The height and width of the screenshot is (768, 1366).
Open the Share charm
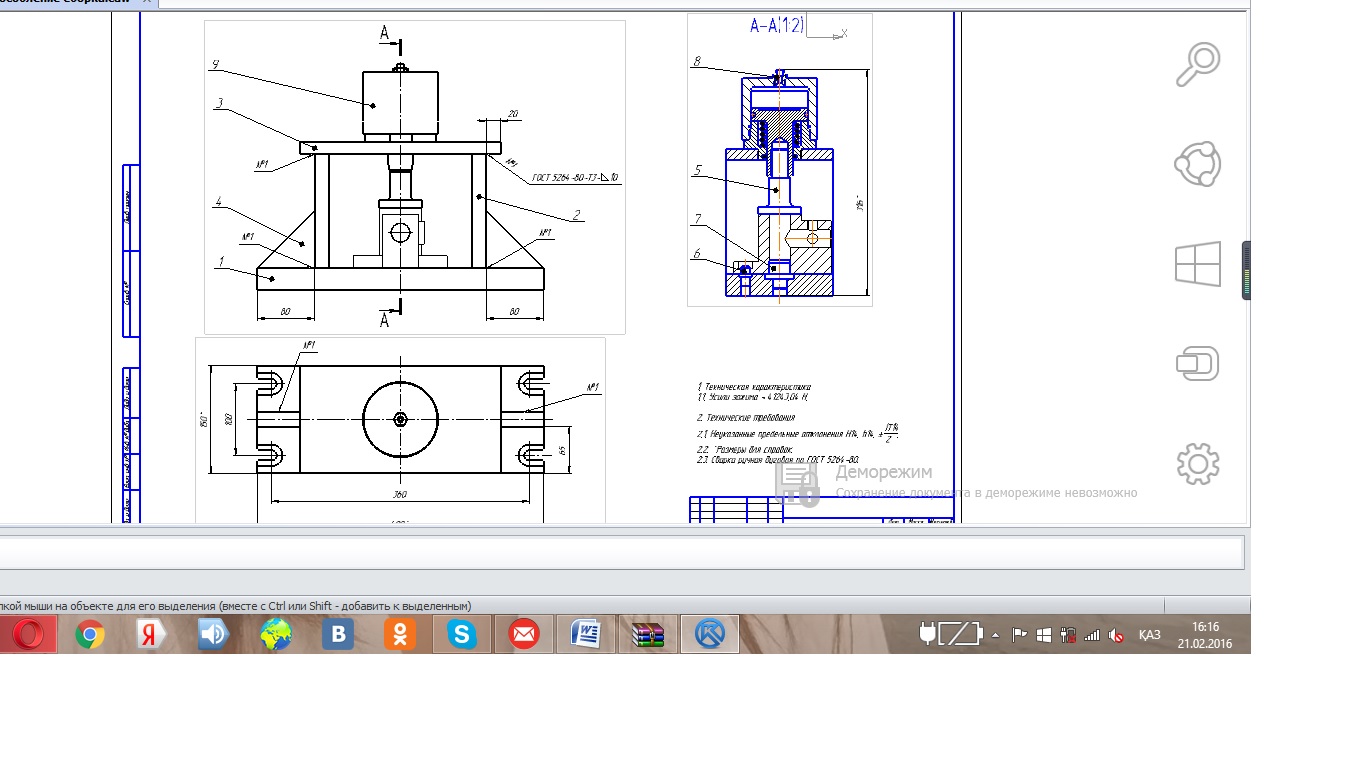tap(1197, 164)
